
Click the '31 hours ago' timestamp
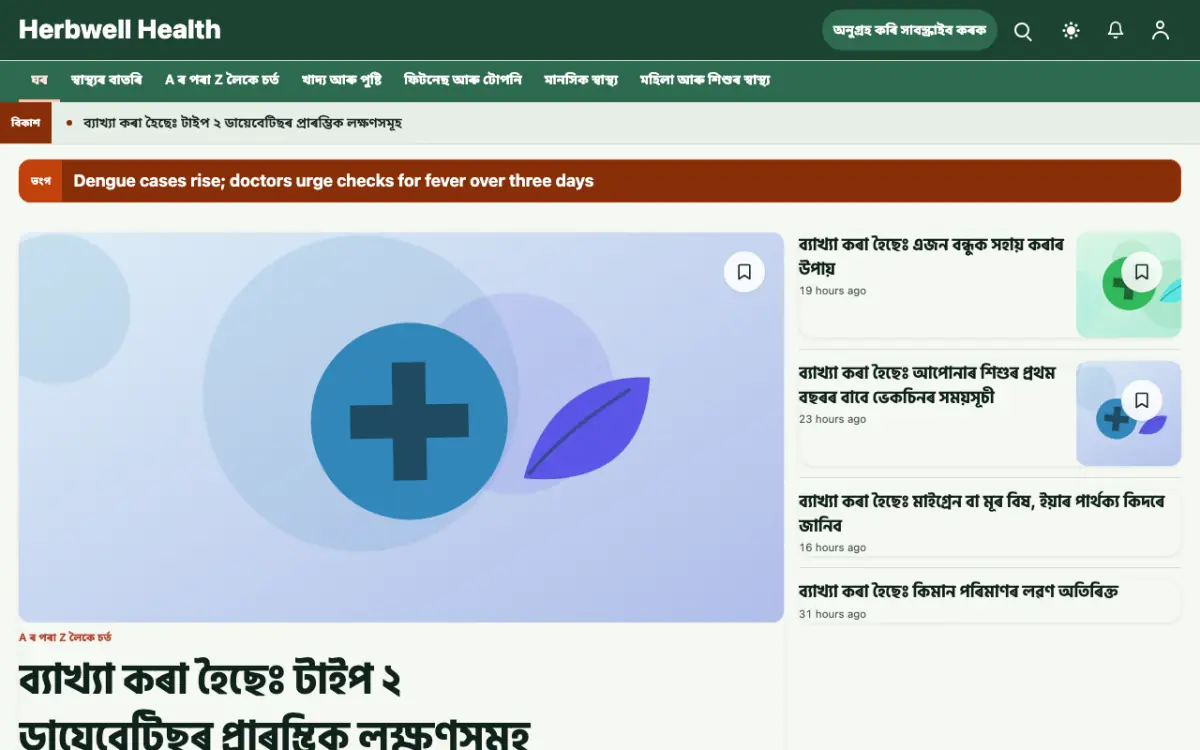[x=832, y=614]
